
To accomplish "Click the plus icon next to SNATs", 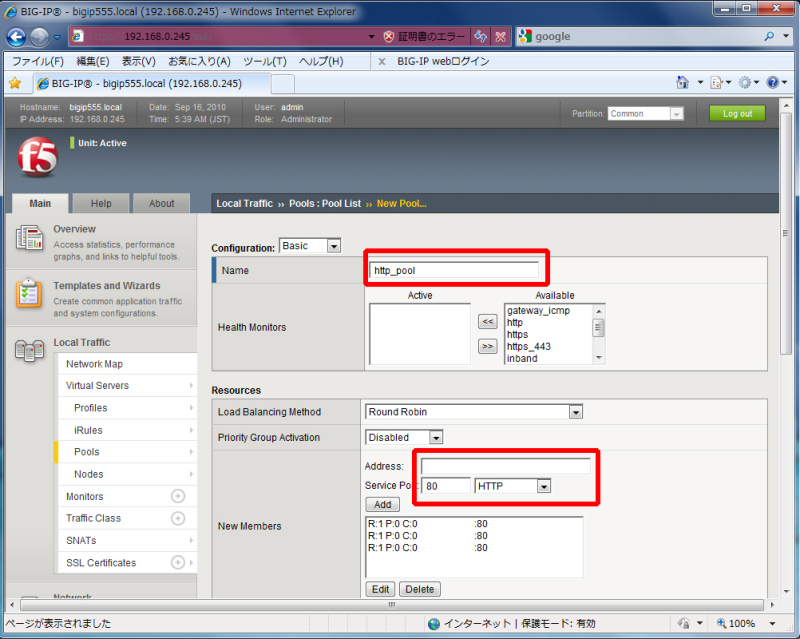I will point(178,540).
